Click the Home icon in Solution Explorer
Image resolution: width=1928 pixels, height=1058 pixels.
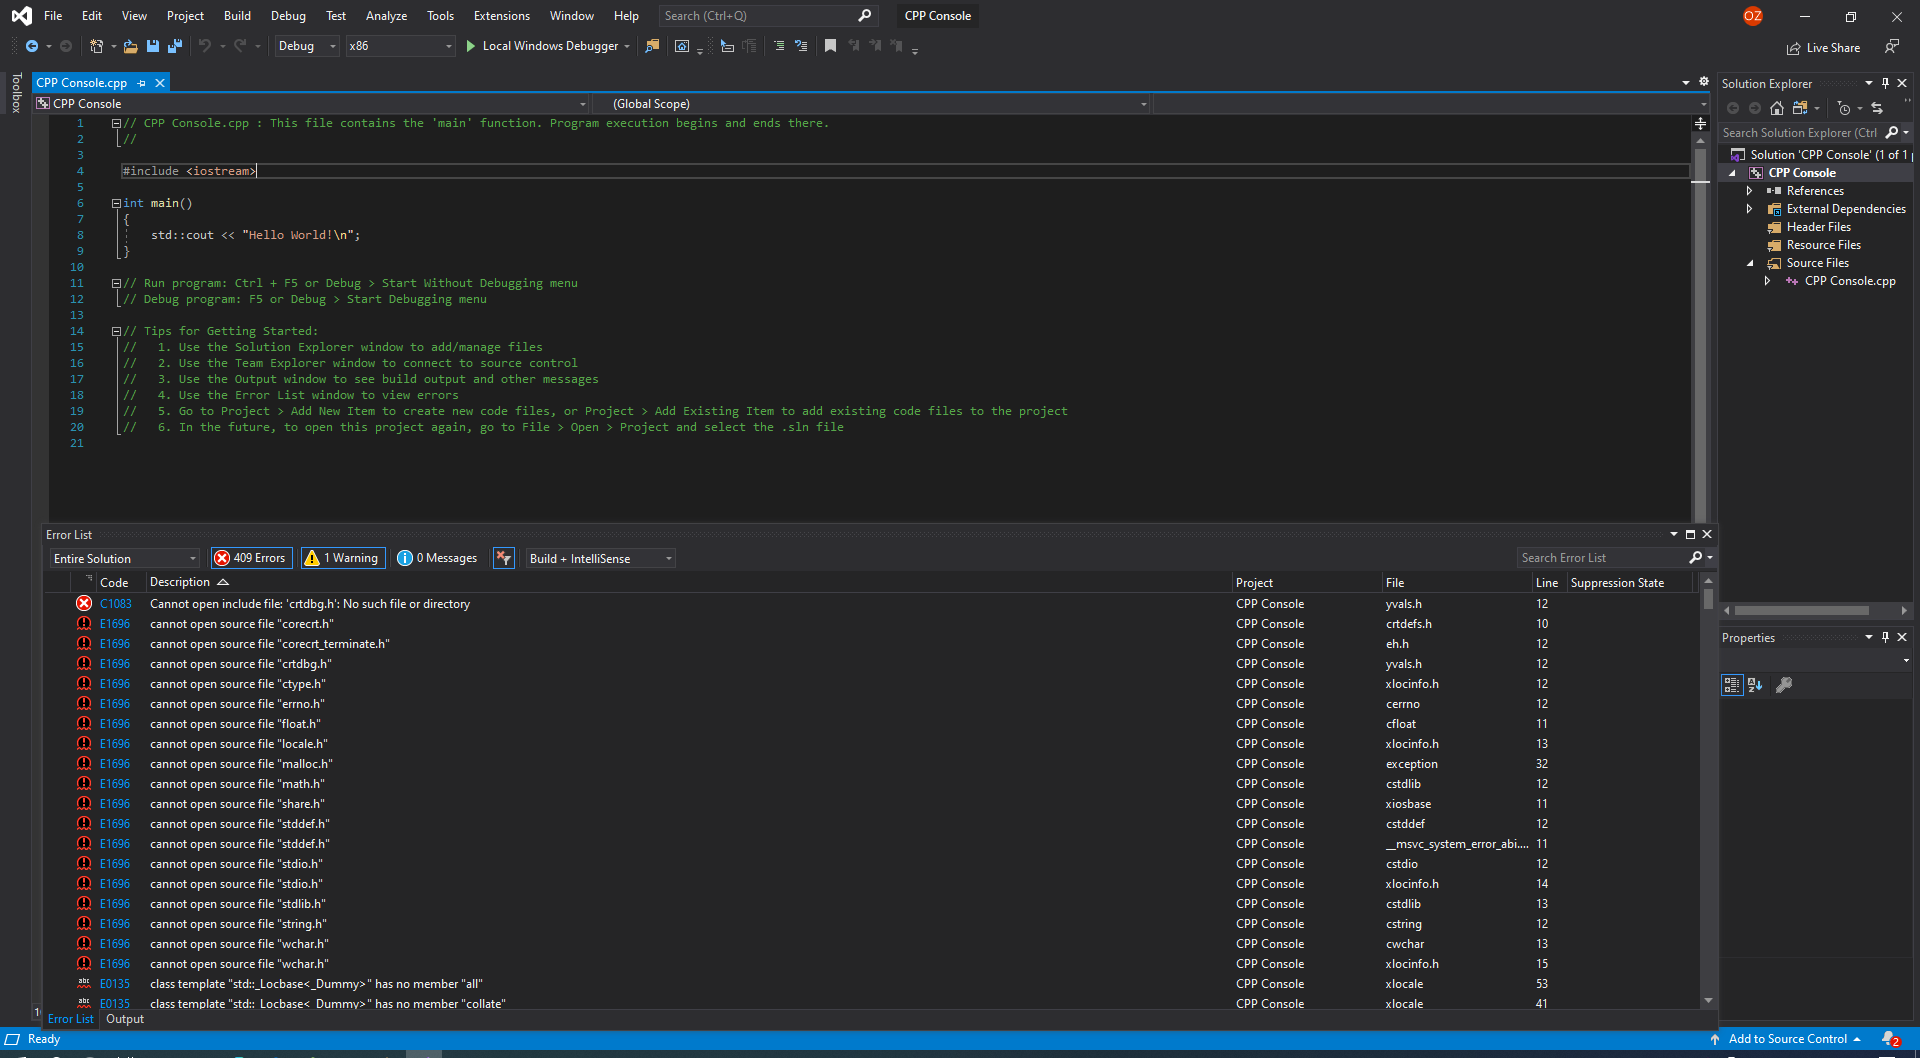pyautogui.click(x=1777, y=108)
